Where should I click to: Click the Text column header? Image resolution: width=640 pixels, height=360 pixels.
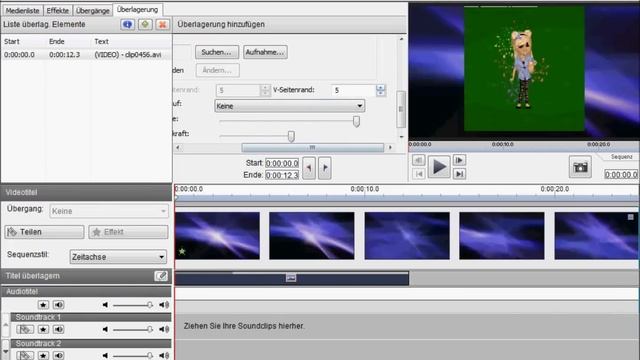pos(101,41)
